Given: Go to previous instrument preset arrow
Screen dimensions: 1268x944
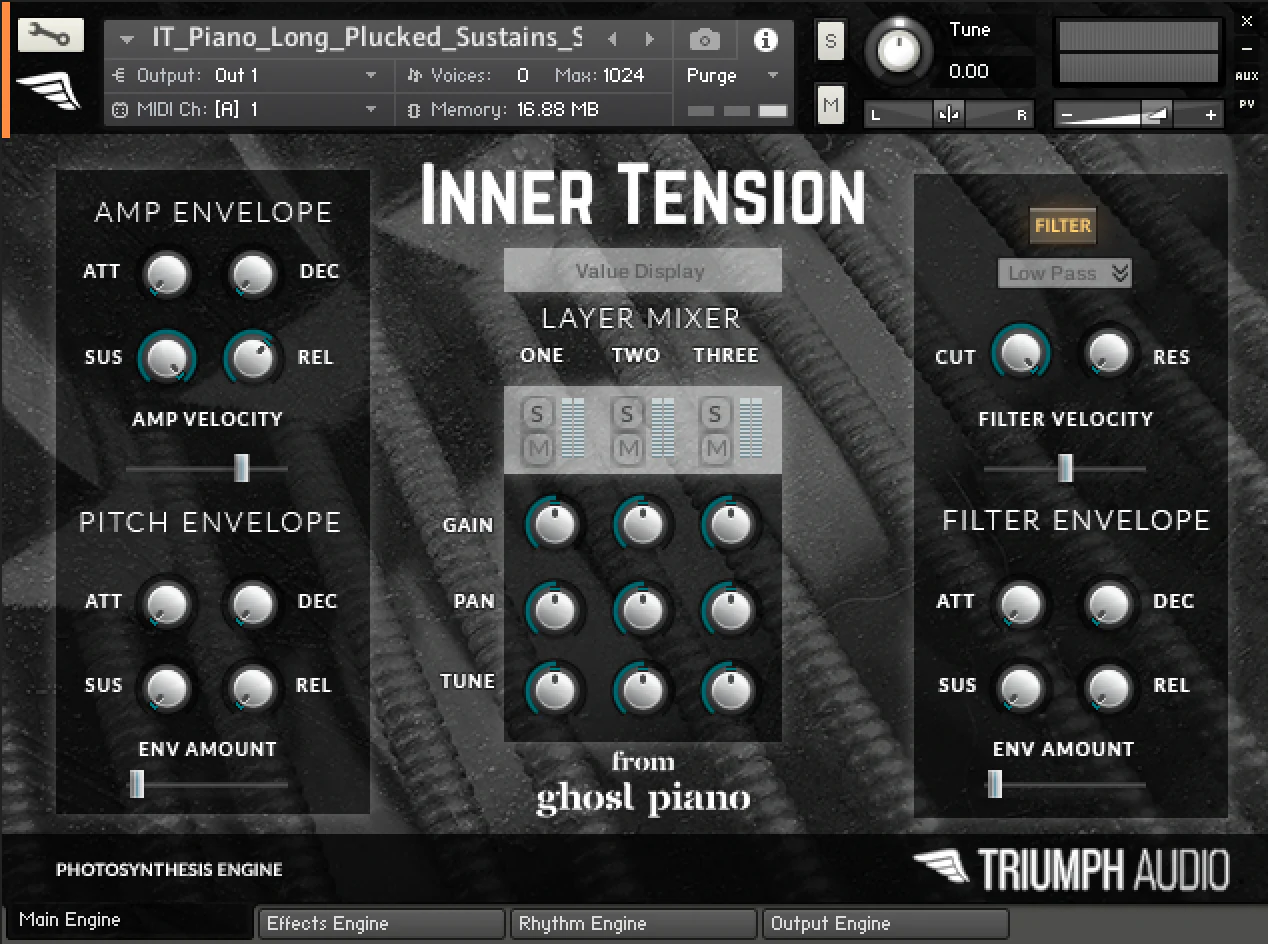Looking at the screenshot, I should pos(612,40).
